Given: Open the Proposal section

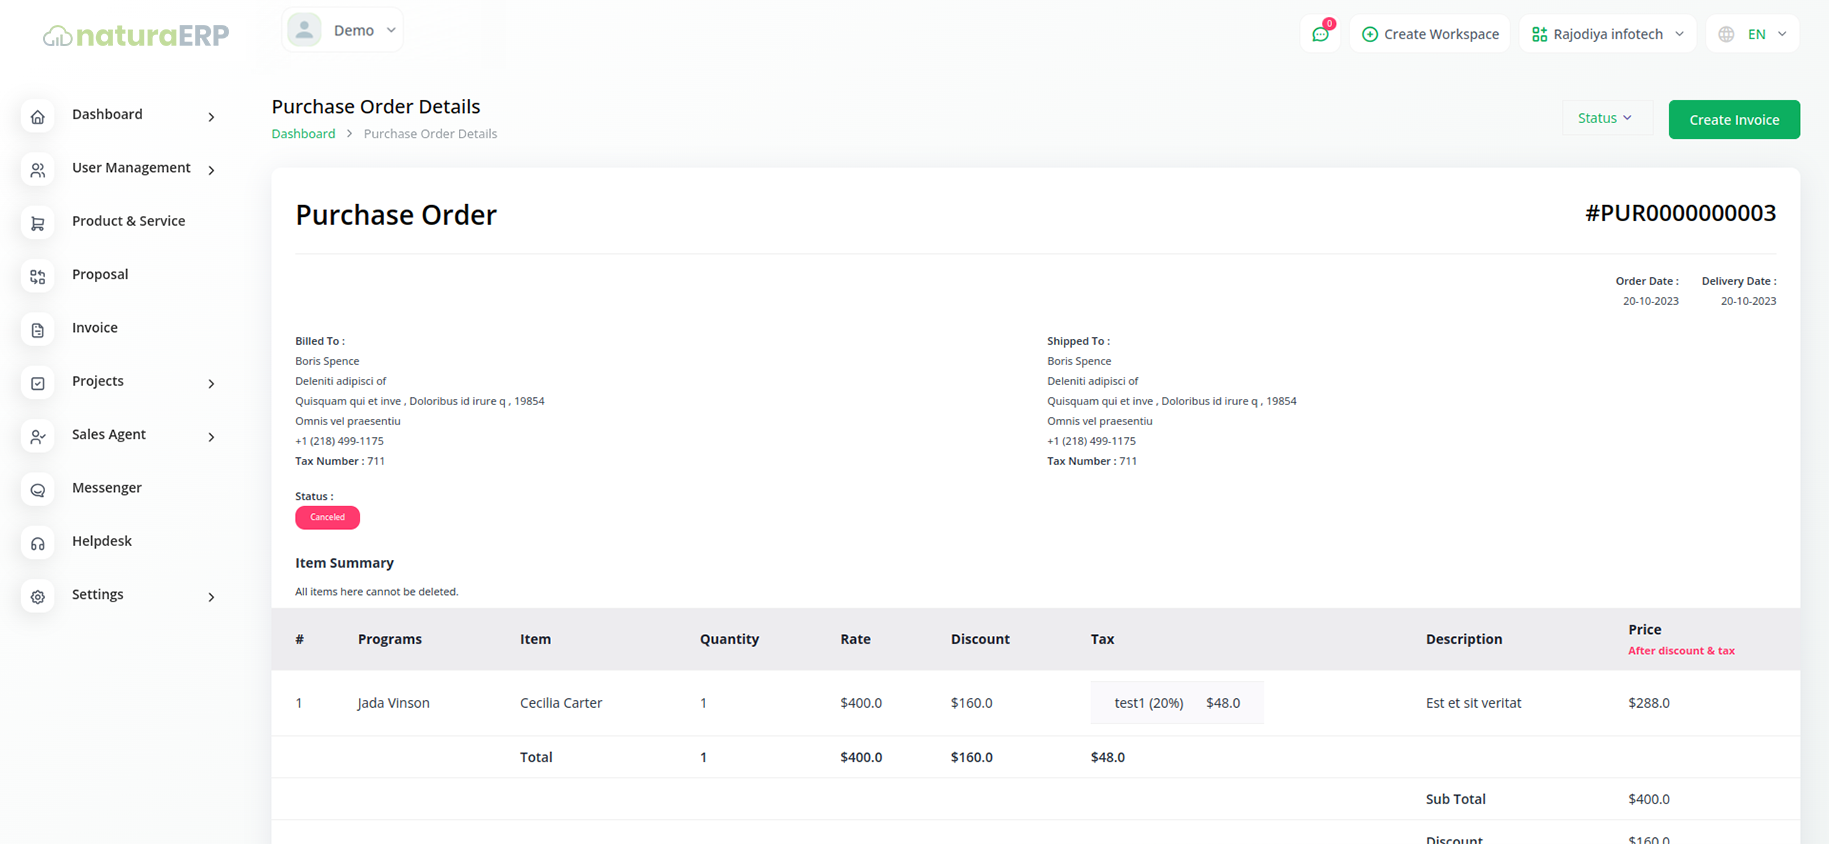Looking at the screenshot, I should [x=100, y=274].
